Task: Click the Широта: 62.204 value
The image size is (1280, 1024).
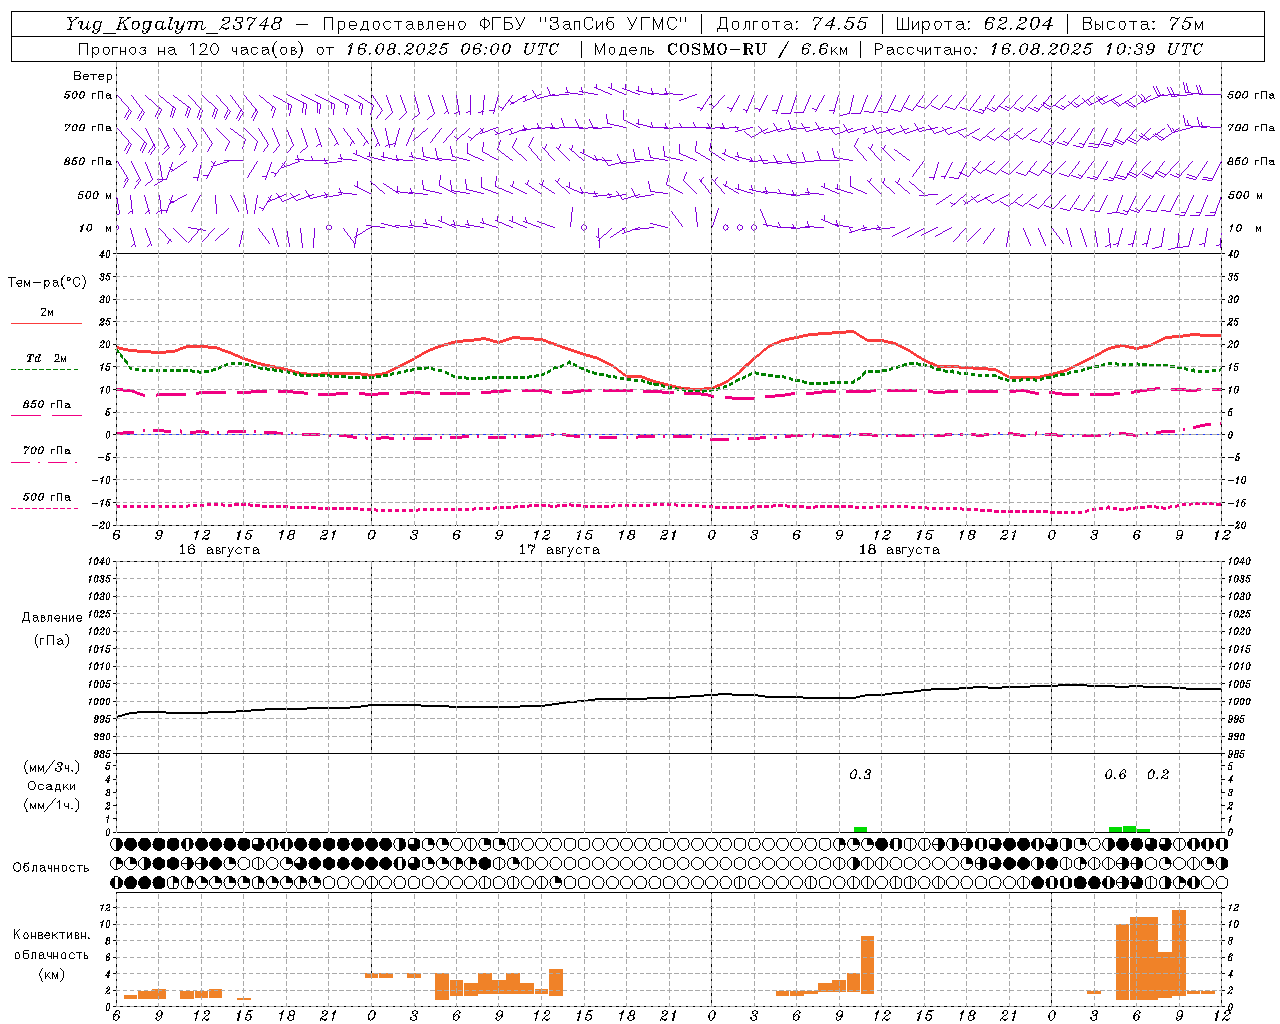Action: coord(974,24)
